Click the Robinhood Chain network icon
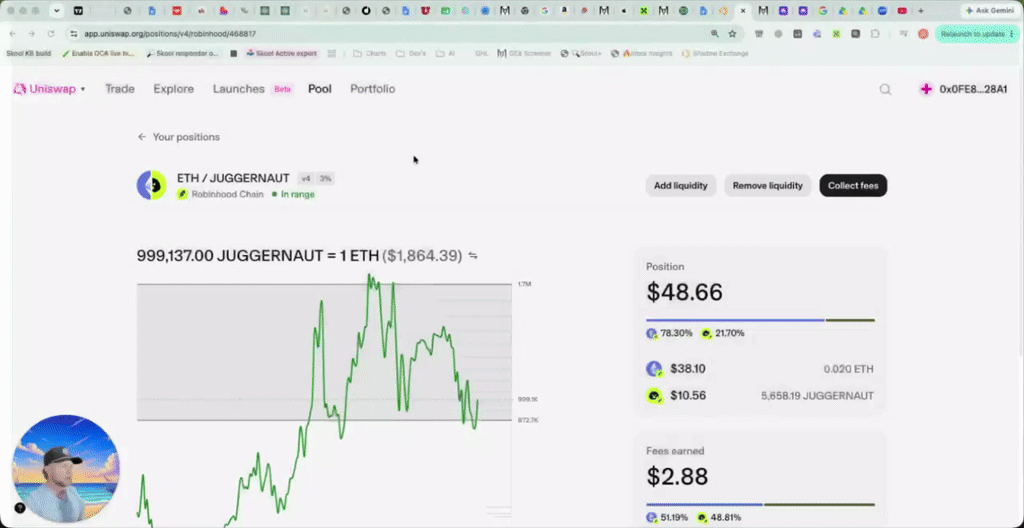1024x528 pixels. click(x=182, y=194)
